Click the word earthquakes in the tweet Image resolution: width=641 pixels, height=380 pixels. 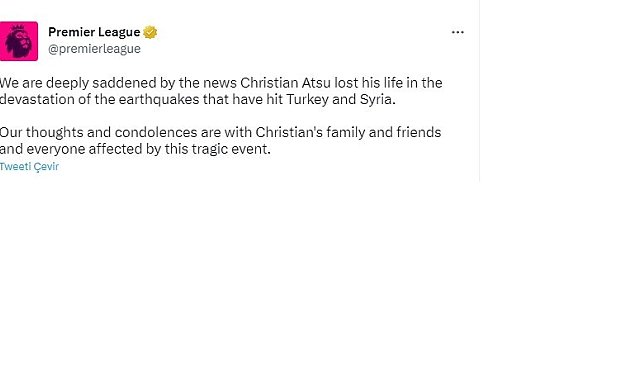click(159, 100)
